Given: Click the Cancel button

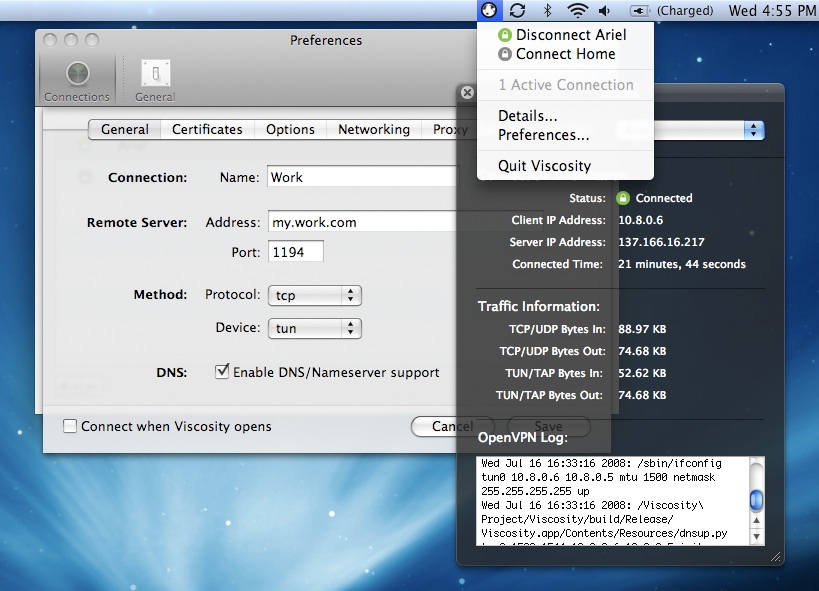Looking at the screenshot, I should (x=452, y=426).
